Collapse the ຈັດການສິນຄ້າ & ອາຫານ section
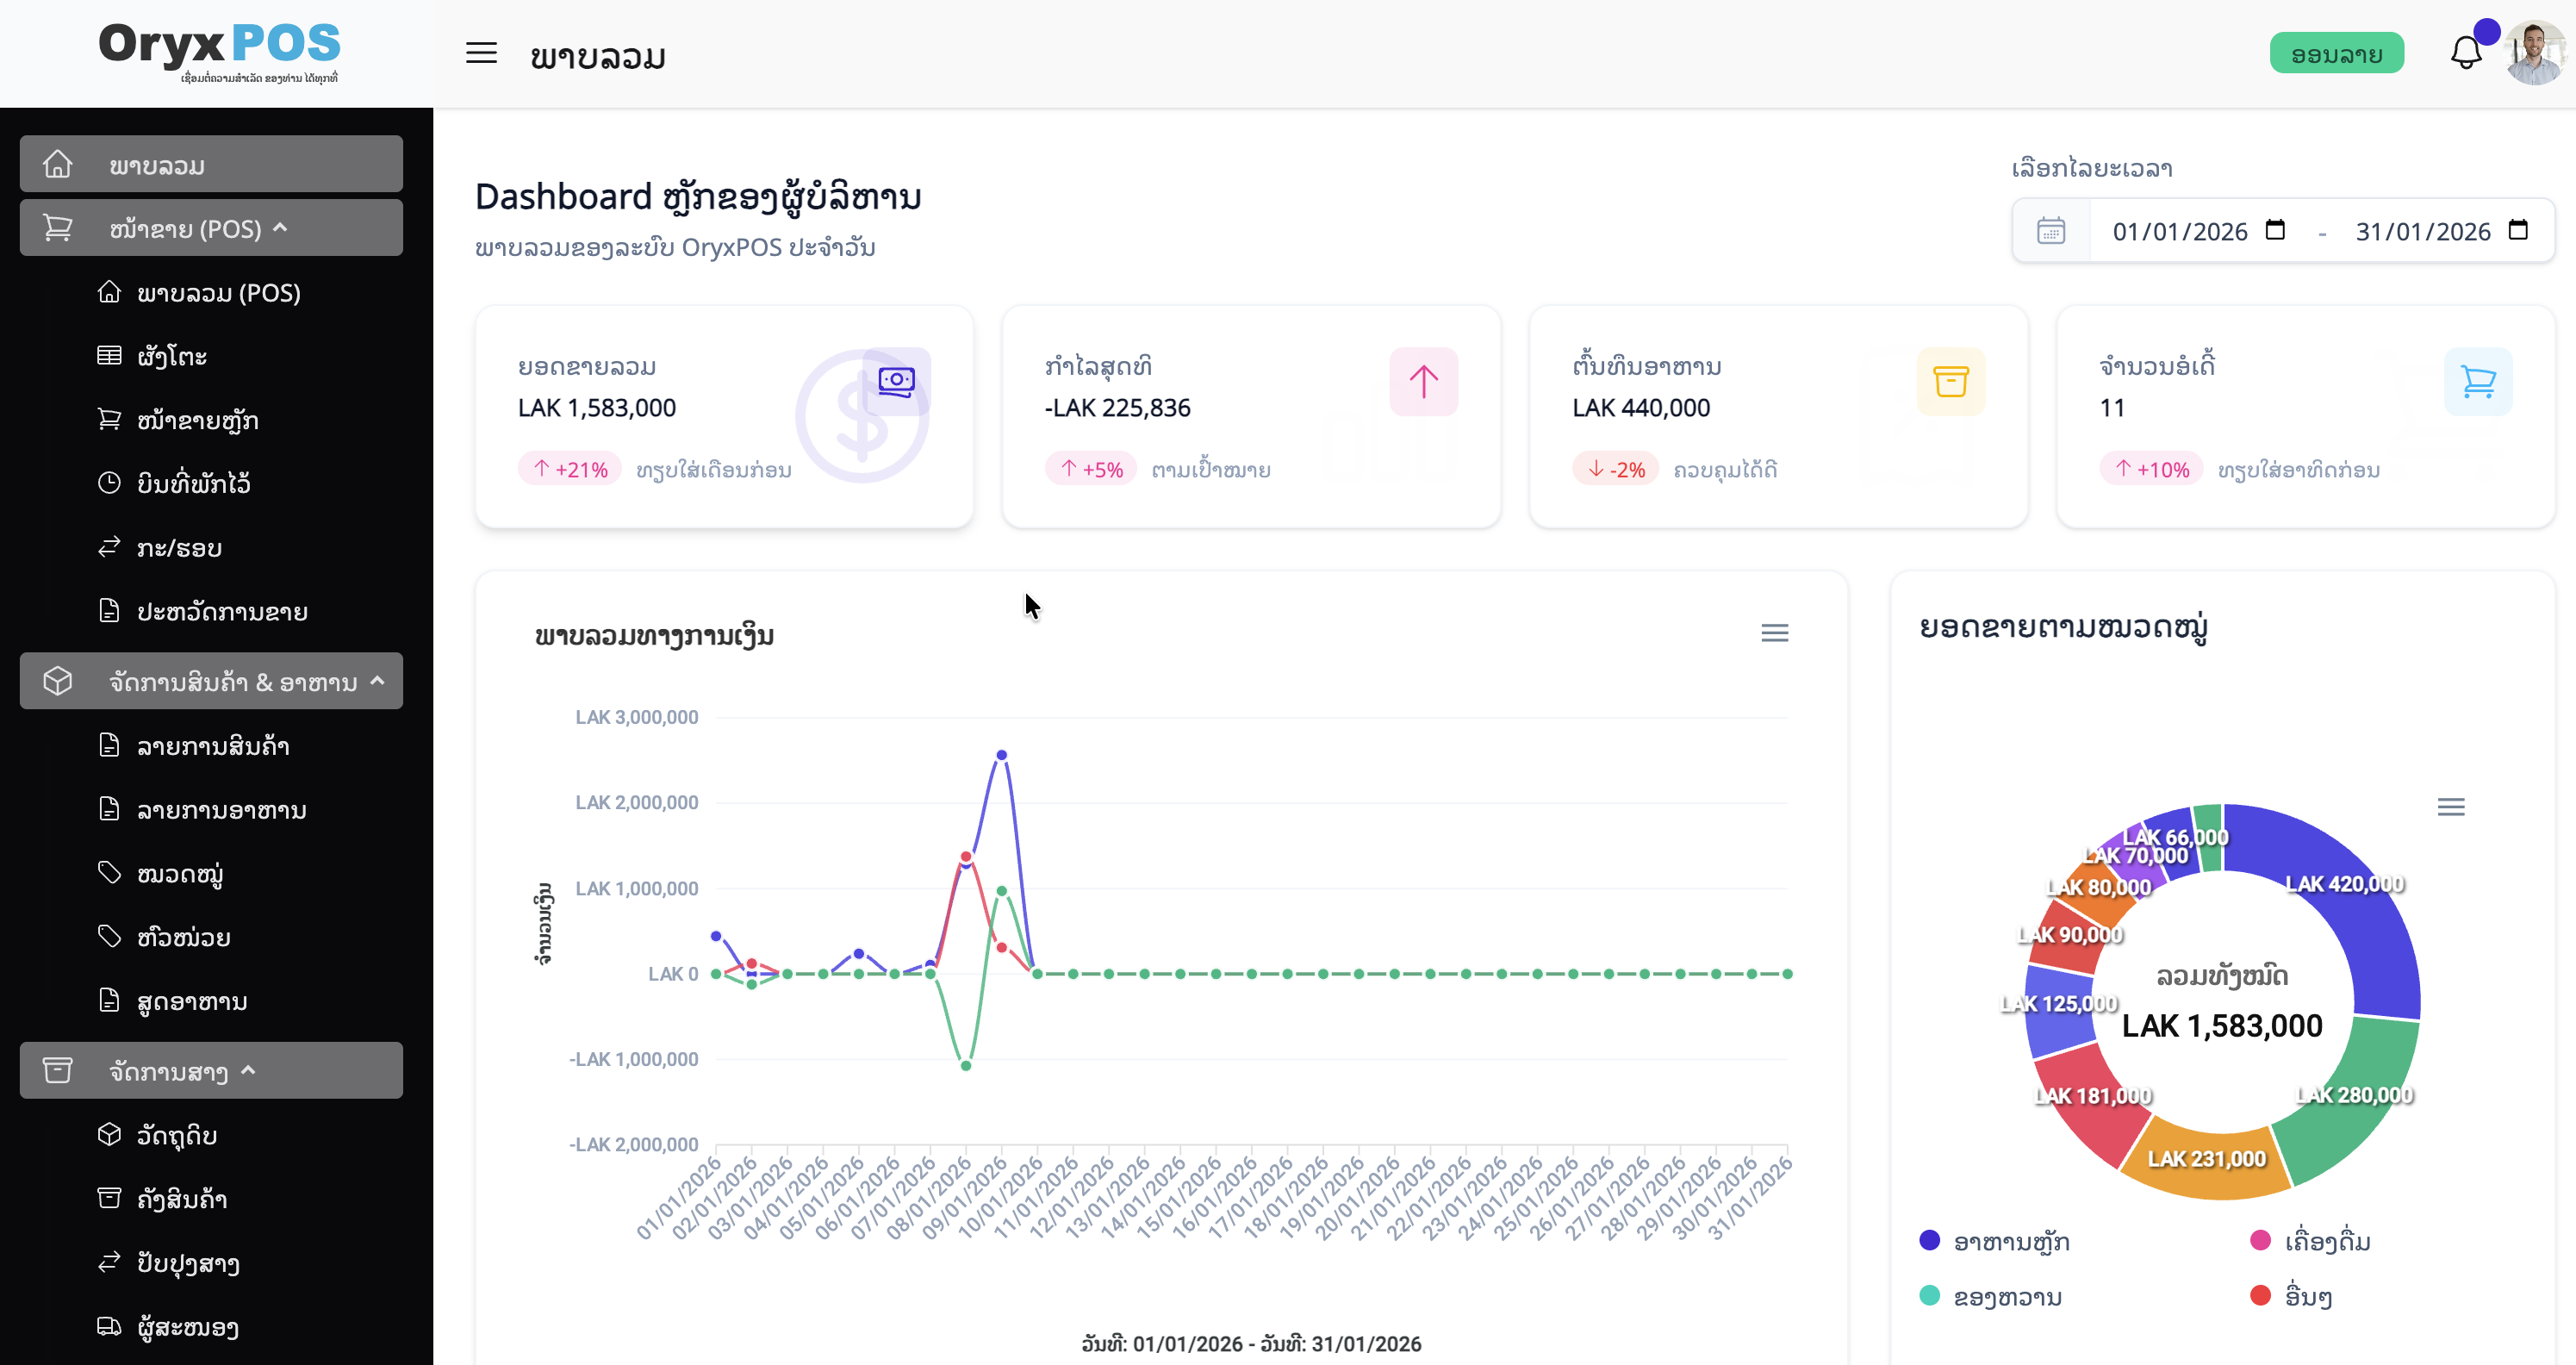2576x1365 pixels. tap(377, 680)
